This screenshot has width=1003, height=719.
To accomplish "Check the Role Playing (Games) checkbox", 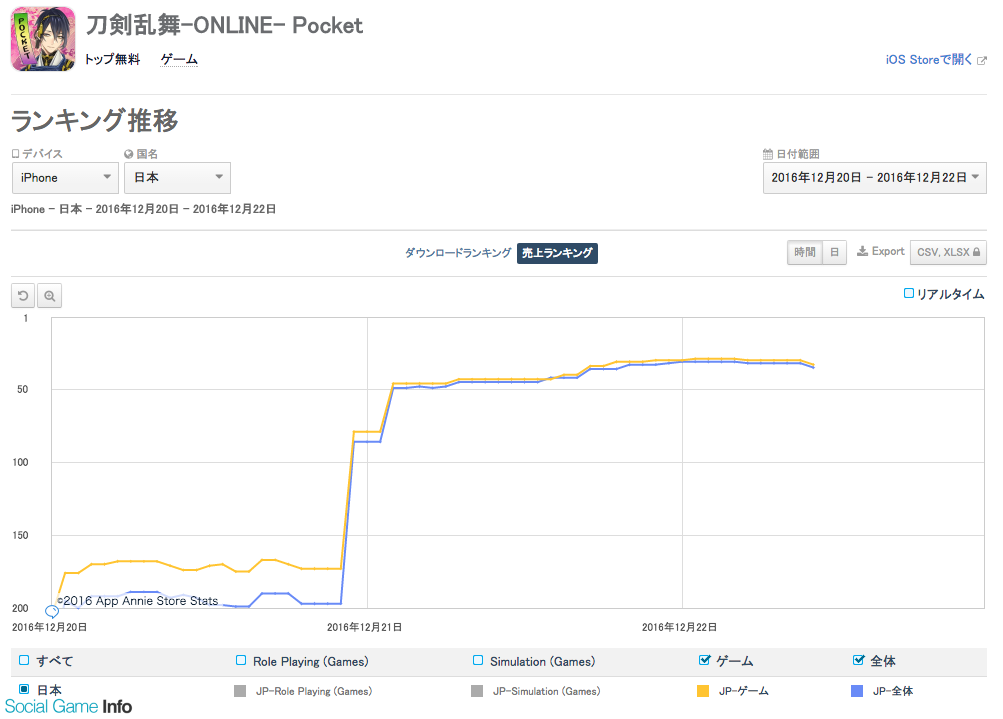I will pyautogui.click(x=241, y=660).
